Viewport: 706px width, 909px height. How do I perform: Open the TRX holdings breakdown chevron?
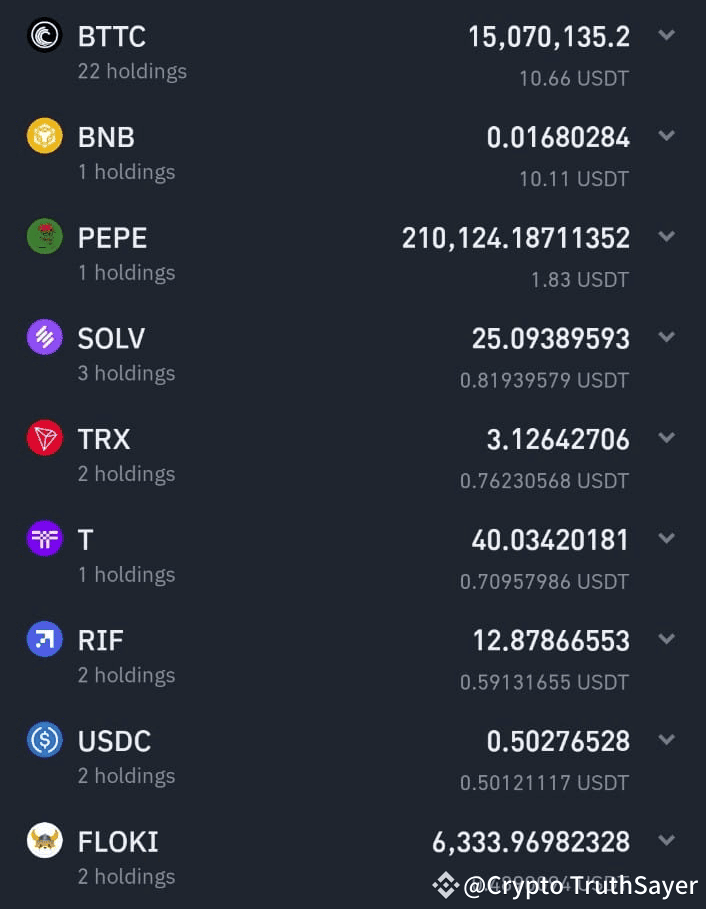point(667,438)
